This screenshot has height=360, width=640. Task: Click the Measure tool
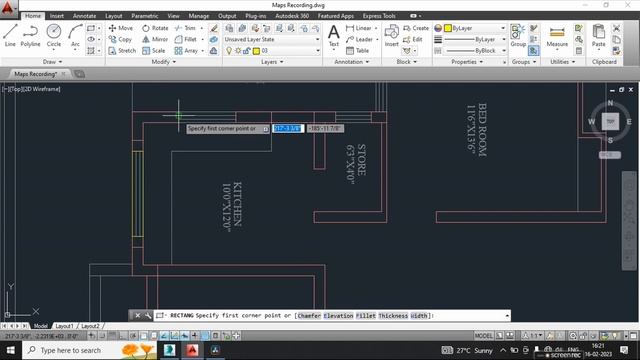[x=557, y=35]
